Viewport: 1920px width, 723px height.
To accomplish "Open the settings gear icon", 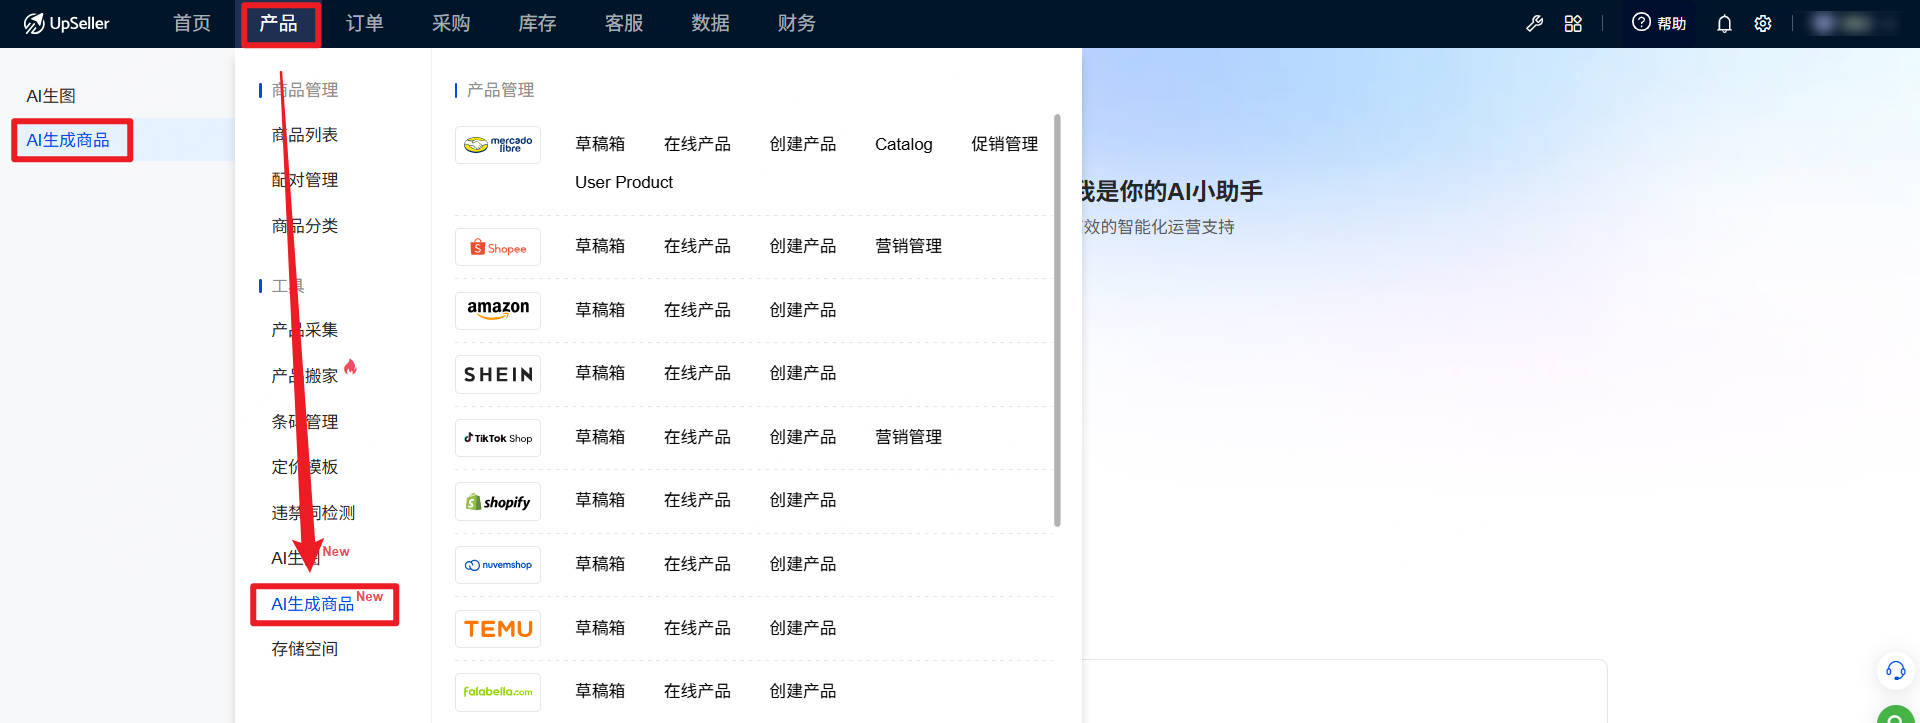I will pyautogui.click(x=1763, y=23).
